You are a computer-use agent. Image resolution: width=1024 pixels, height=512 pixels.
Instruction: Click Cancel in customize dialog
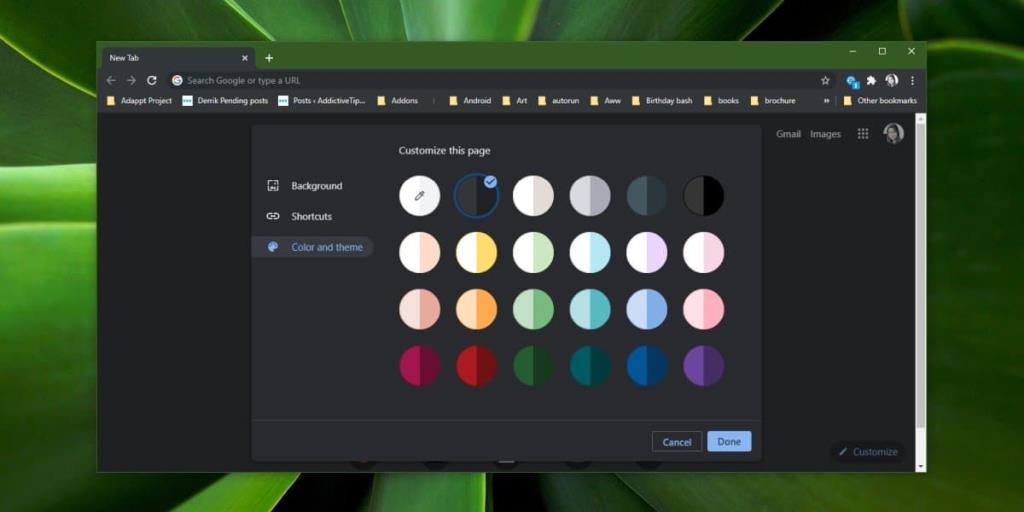click(x=677, y=441)
